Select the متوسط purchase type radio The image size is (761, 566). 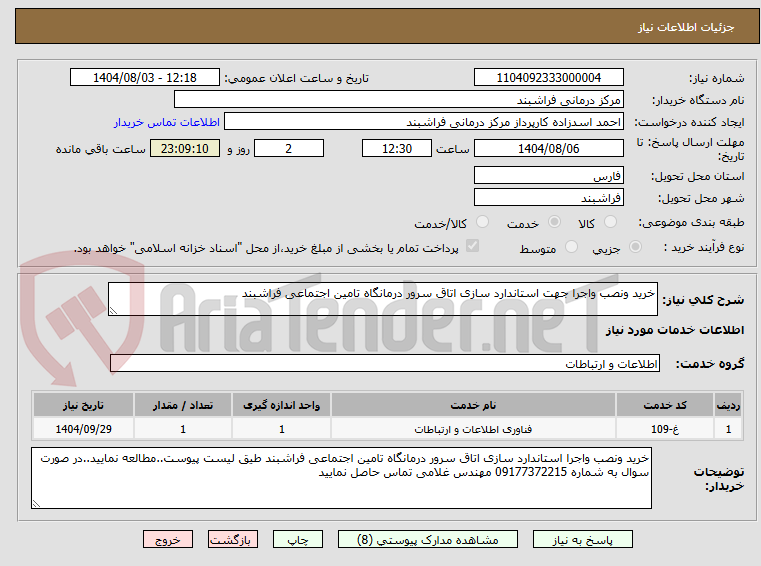click(572, 247)
